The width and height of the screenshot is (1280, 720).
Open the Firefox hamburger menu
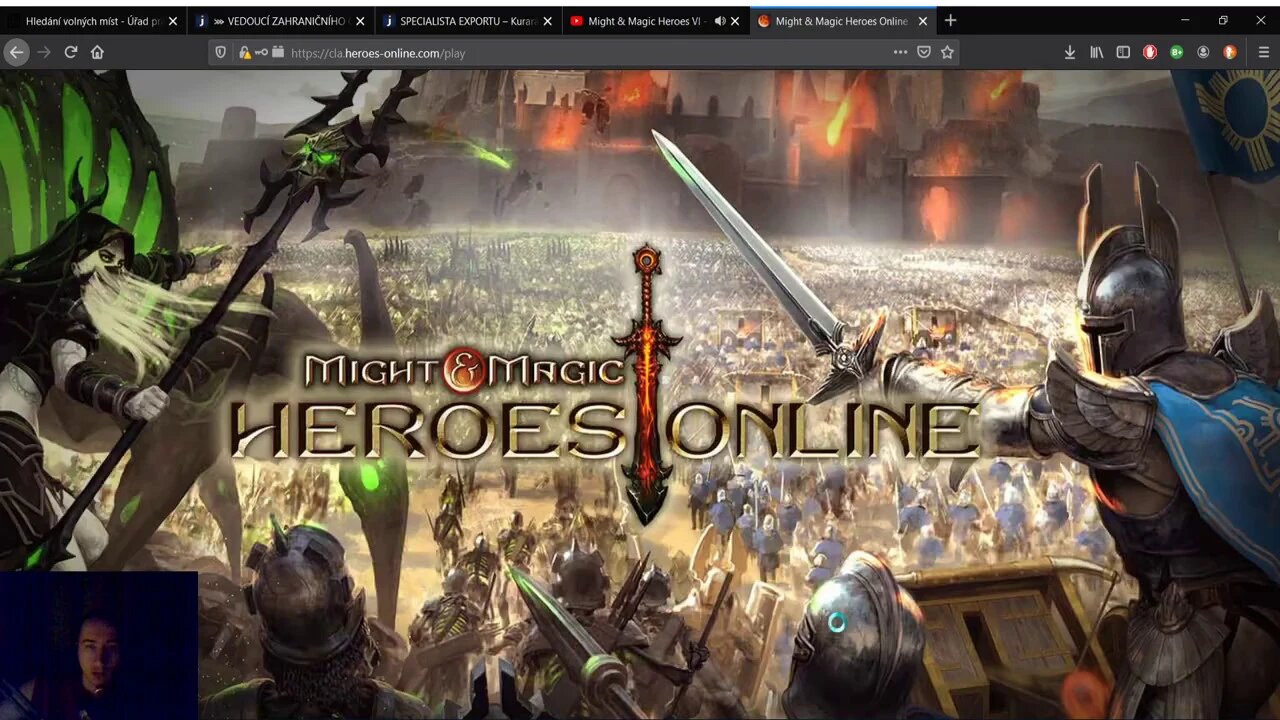pos(1264,52)
